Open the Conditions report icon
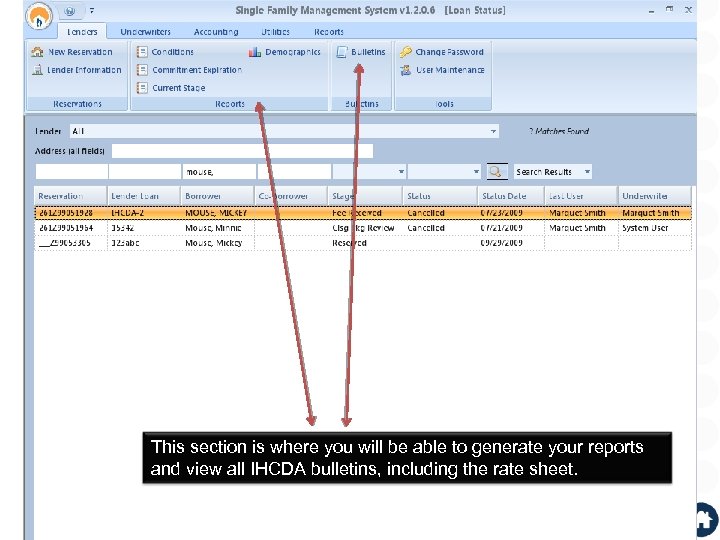Screen dimensions: 720x540 [142, 52]
